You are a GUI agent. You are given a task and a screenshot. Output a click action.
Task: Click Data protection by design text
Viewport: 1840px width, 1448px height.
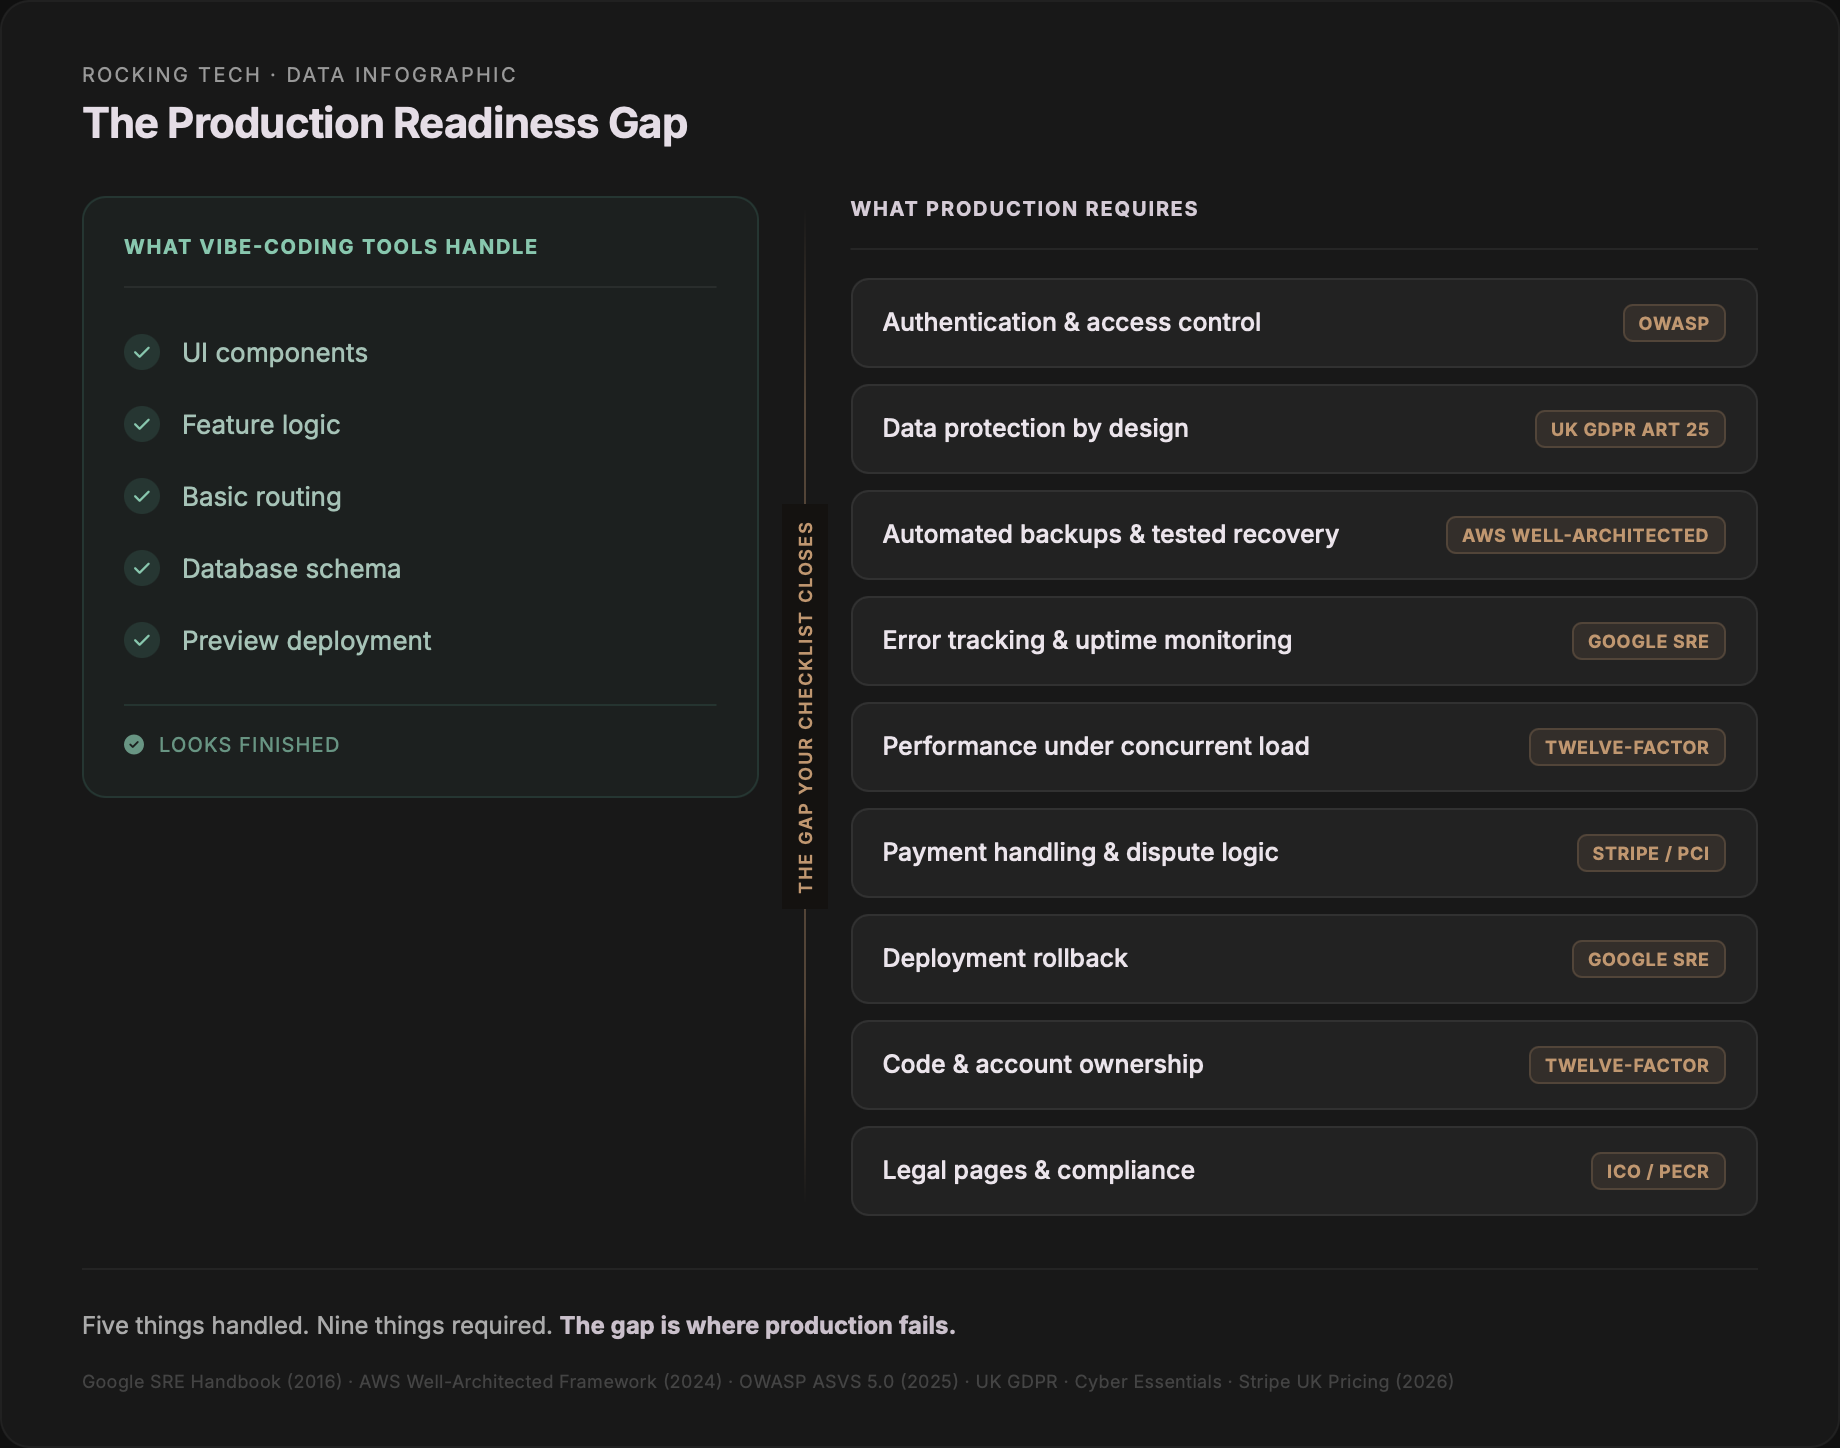1035,428
